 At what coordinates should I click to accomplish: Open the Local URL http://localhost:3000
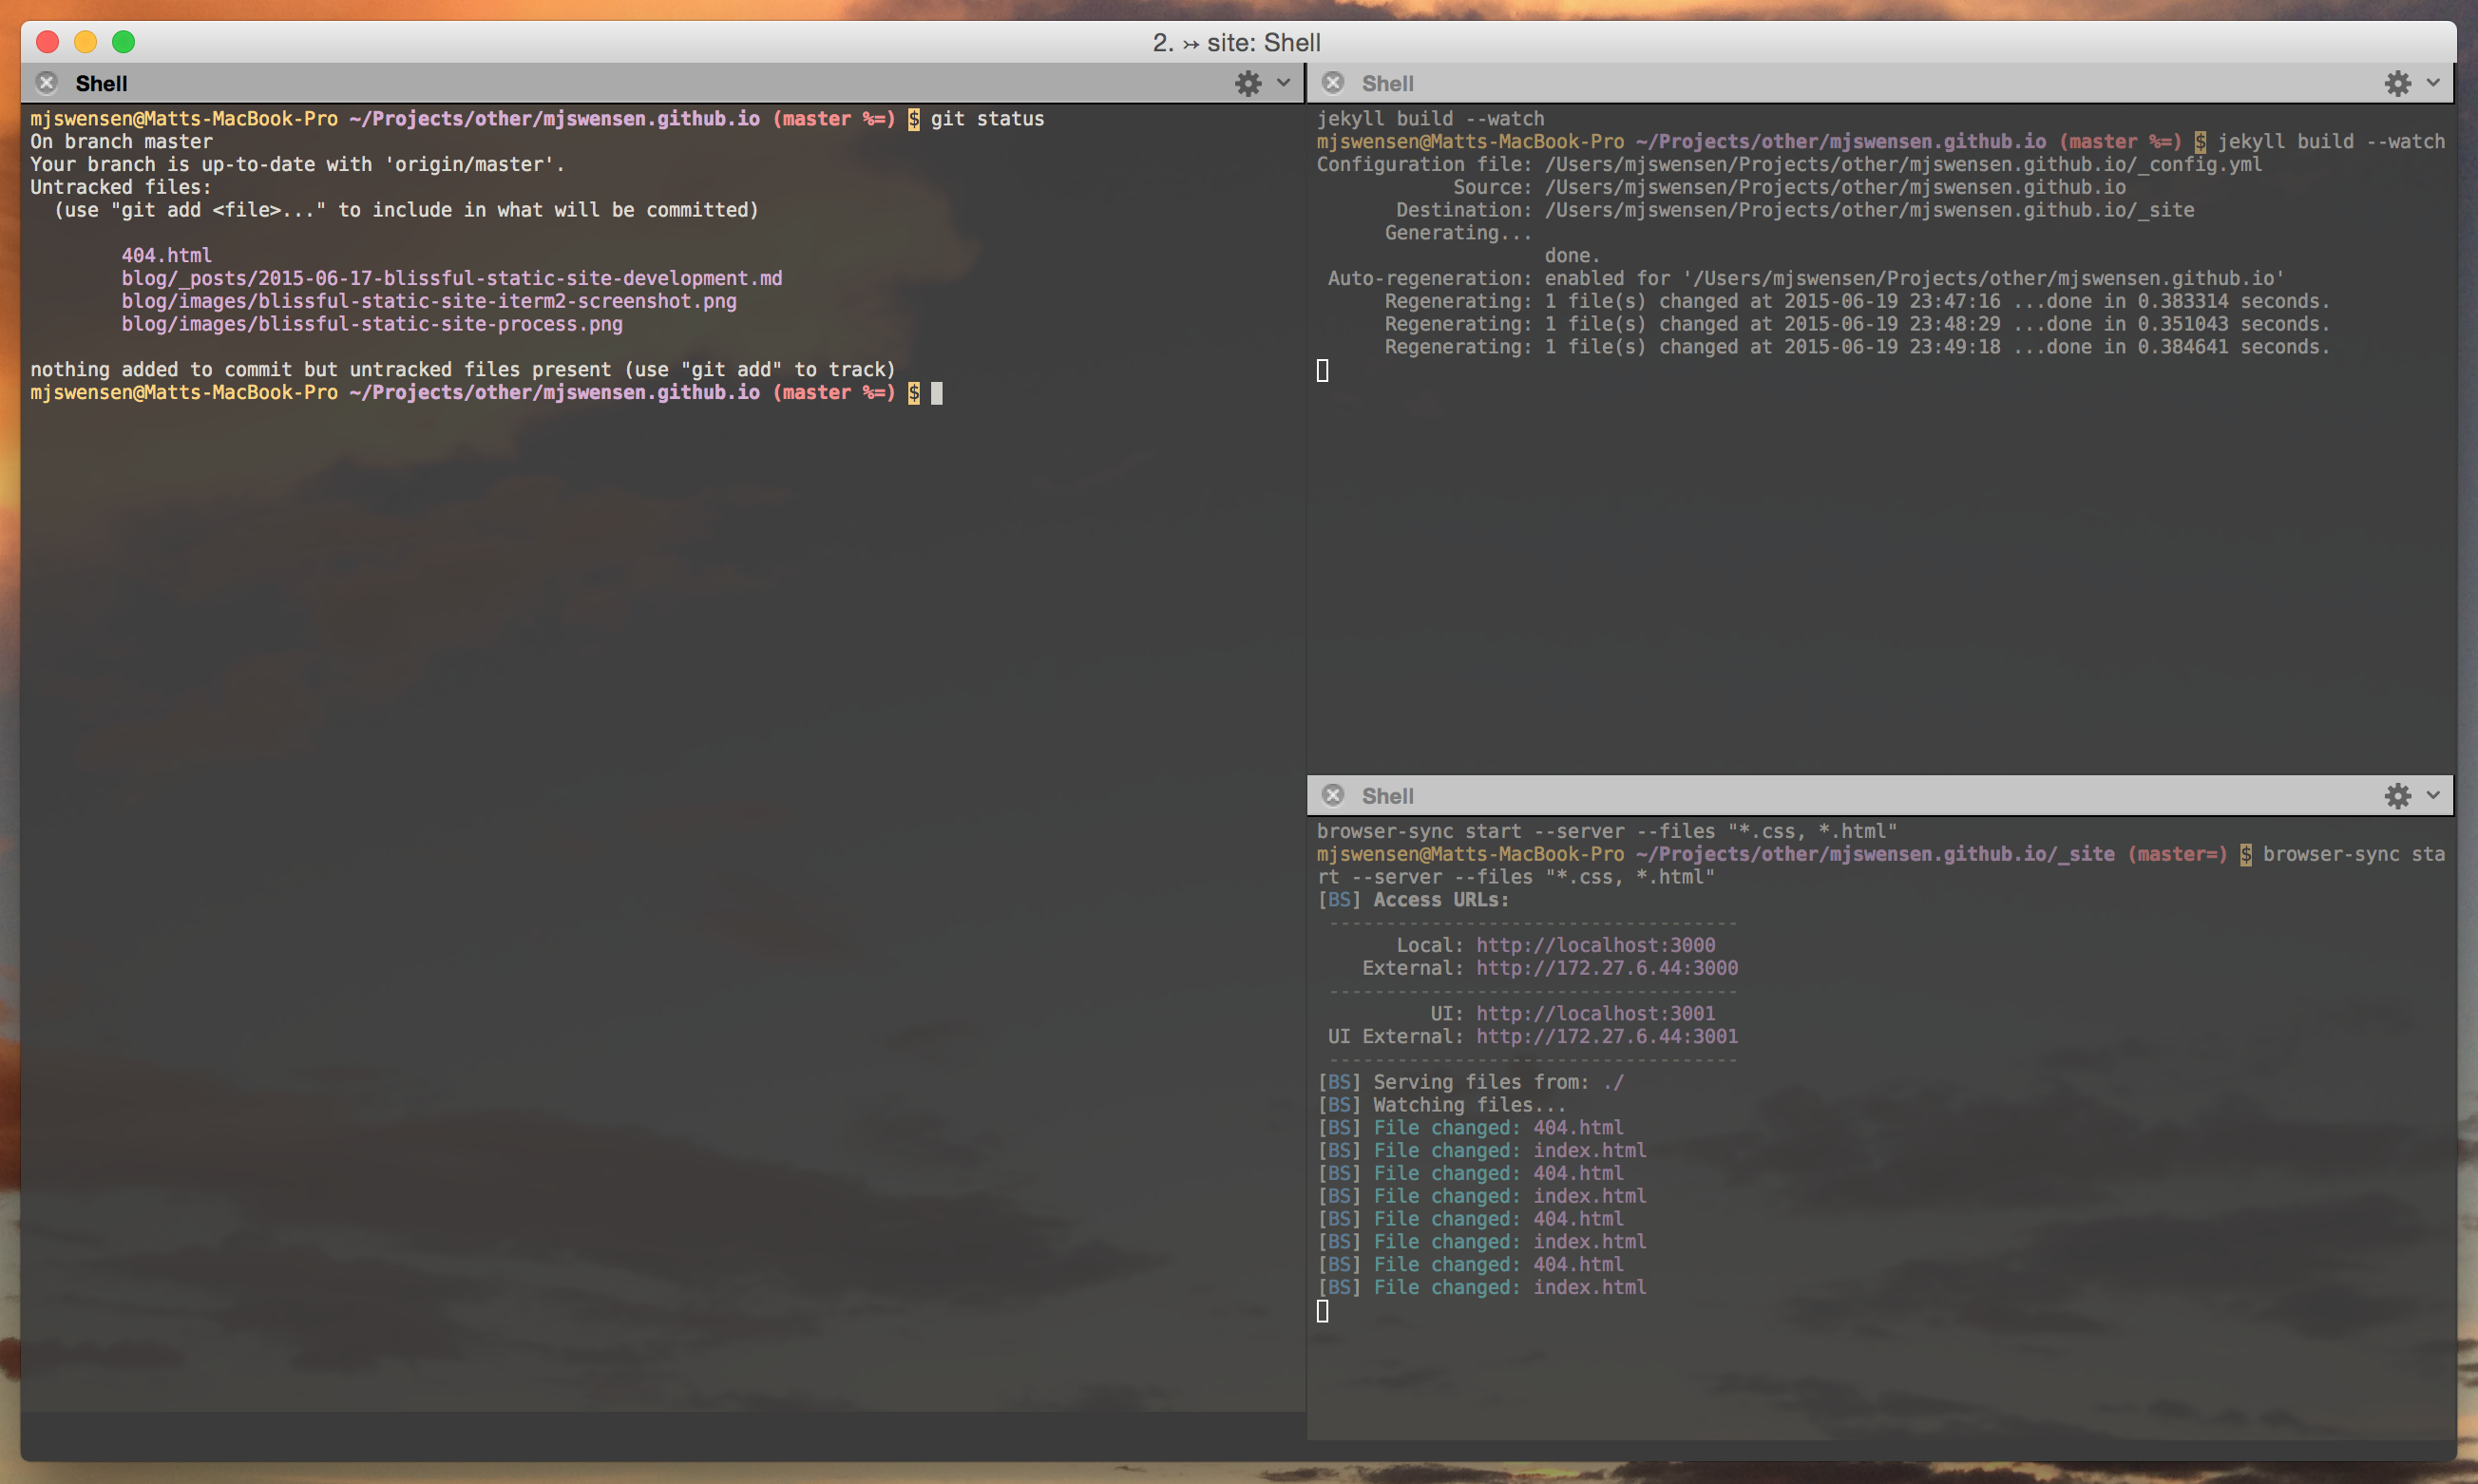point(1596,944)
